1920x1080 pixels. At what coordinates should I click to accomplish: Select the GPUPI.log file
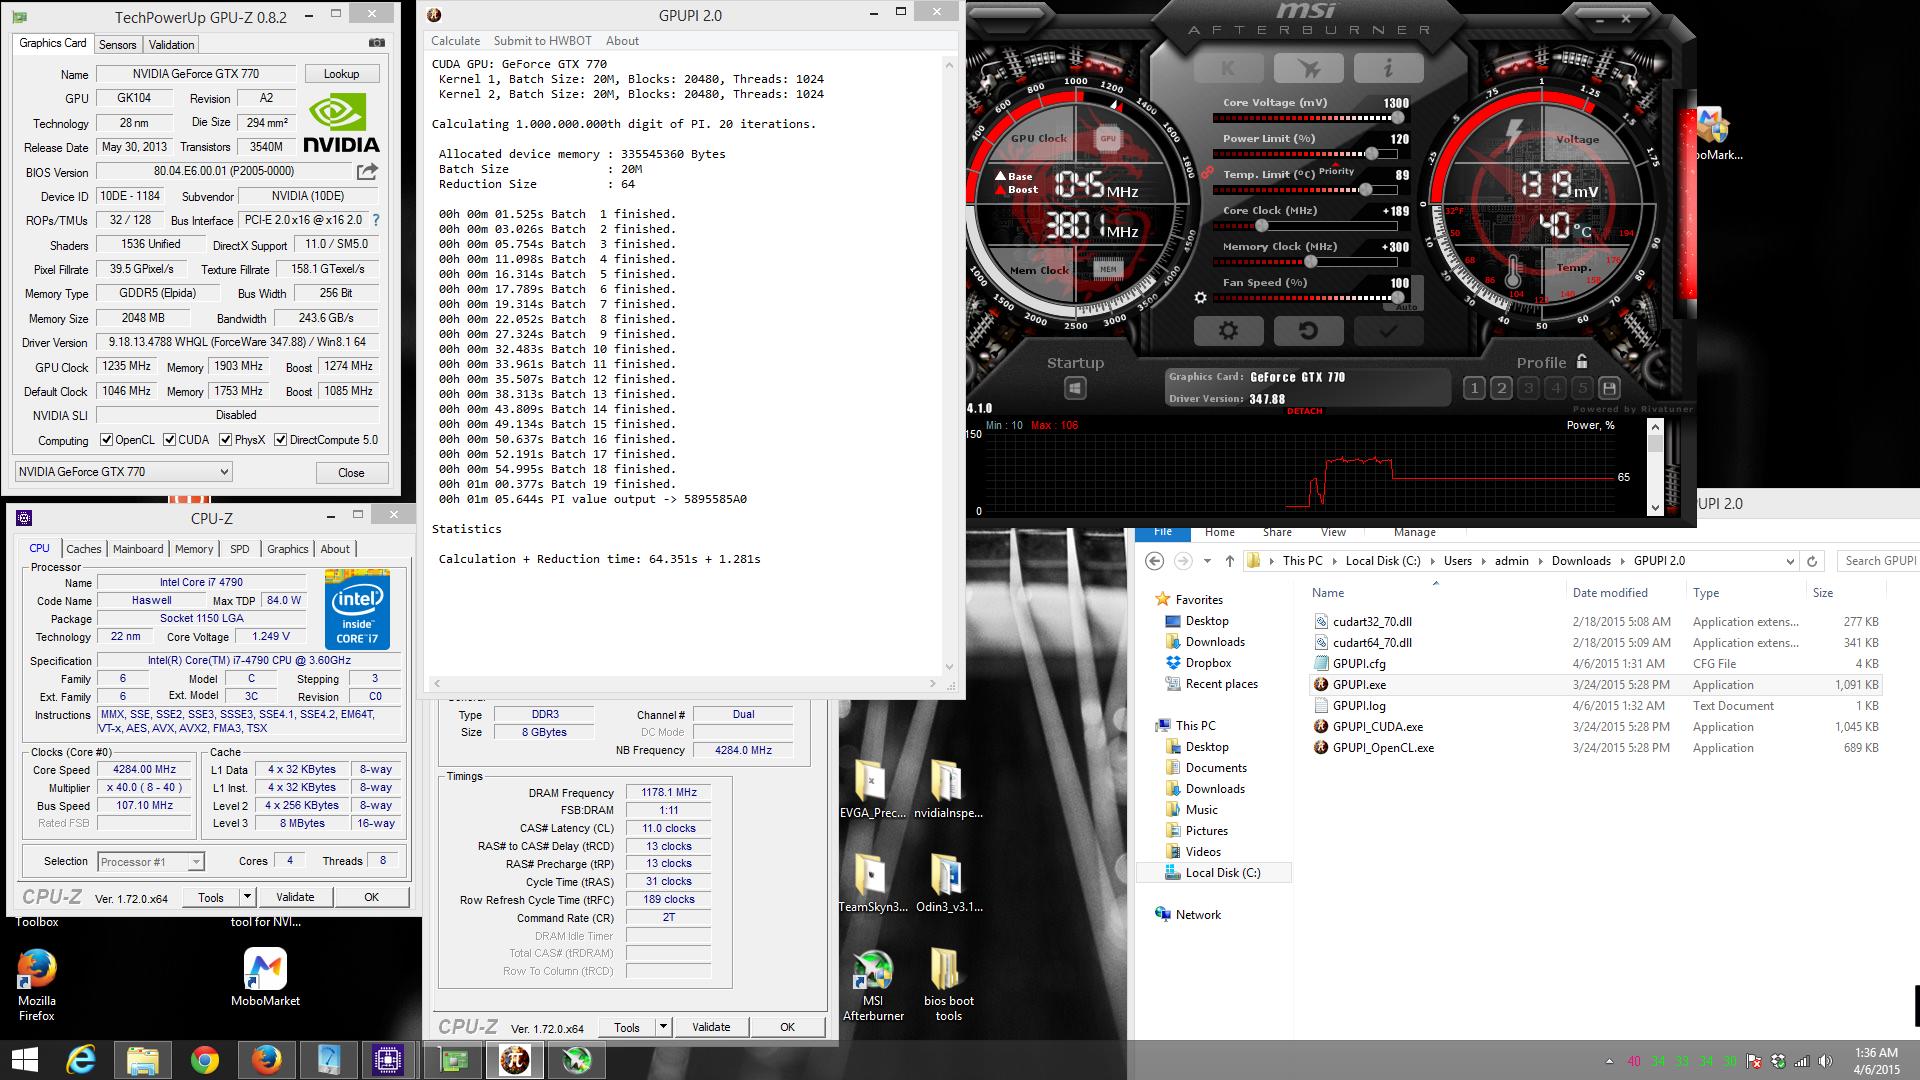click(x=1358, y=706)
